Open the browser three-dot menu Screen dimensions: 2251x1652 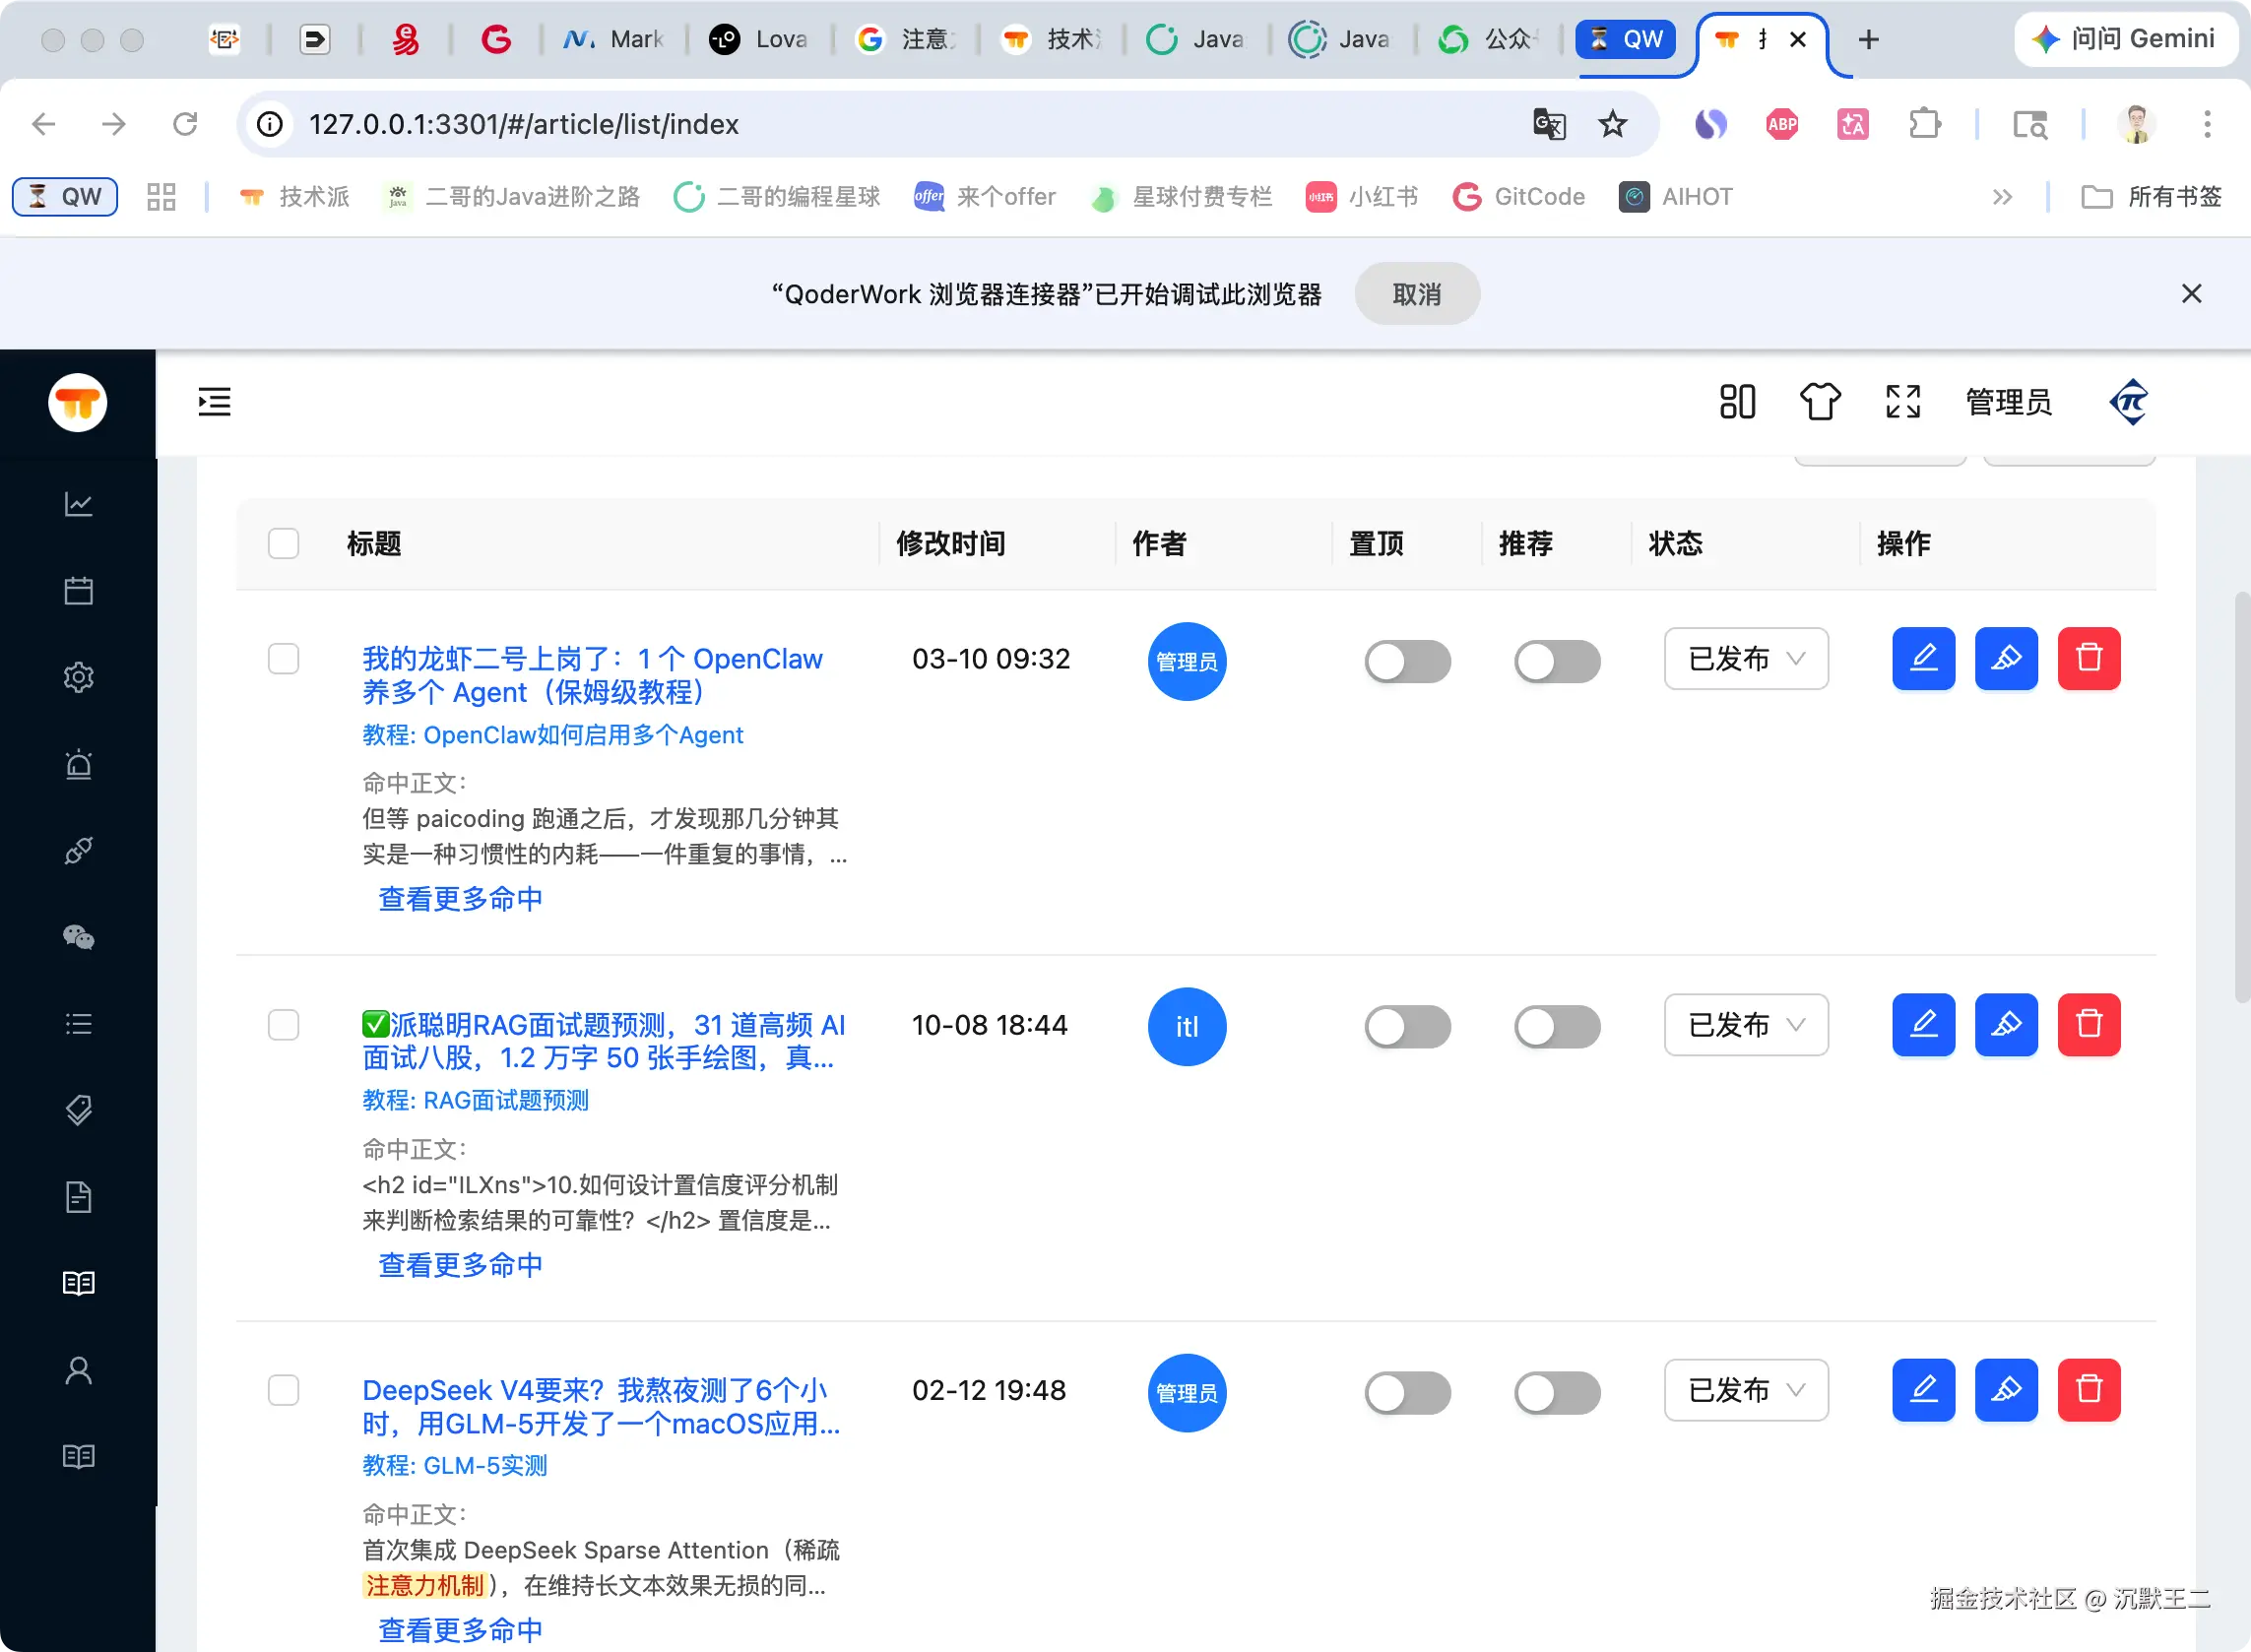tap(2207, 124)
